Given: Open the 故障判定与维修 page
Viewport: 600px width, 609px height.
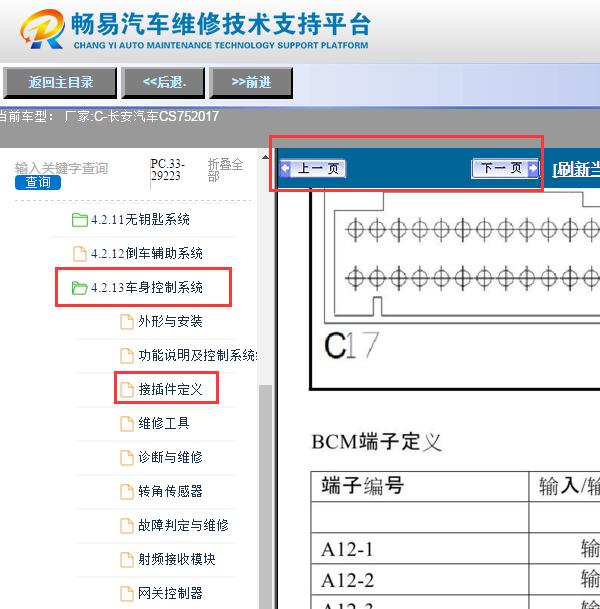Looking at the screenshot, I should click(183, 525).
